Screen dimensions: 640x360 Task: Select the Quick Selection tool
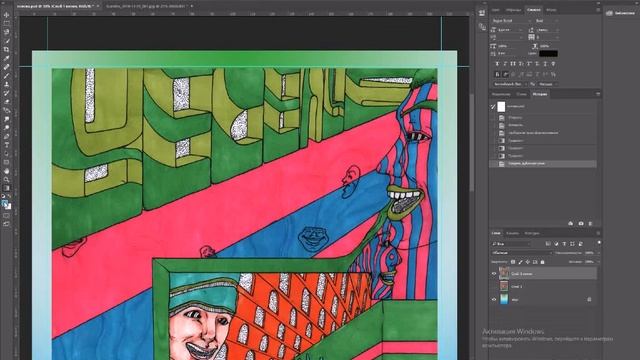pyautogui.click(x=7, y=41)
